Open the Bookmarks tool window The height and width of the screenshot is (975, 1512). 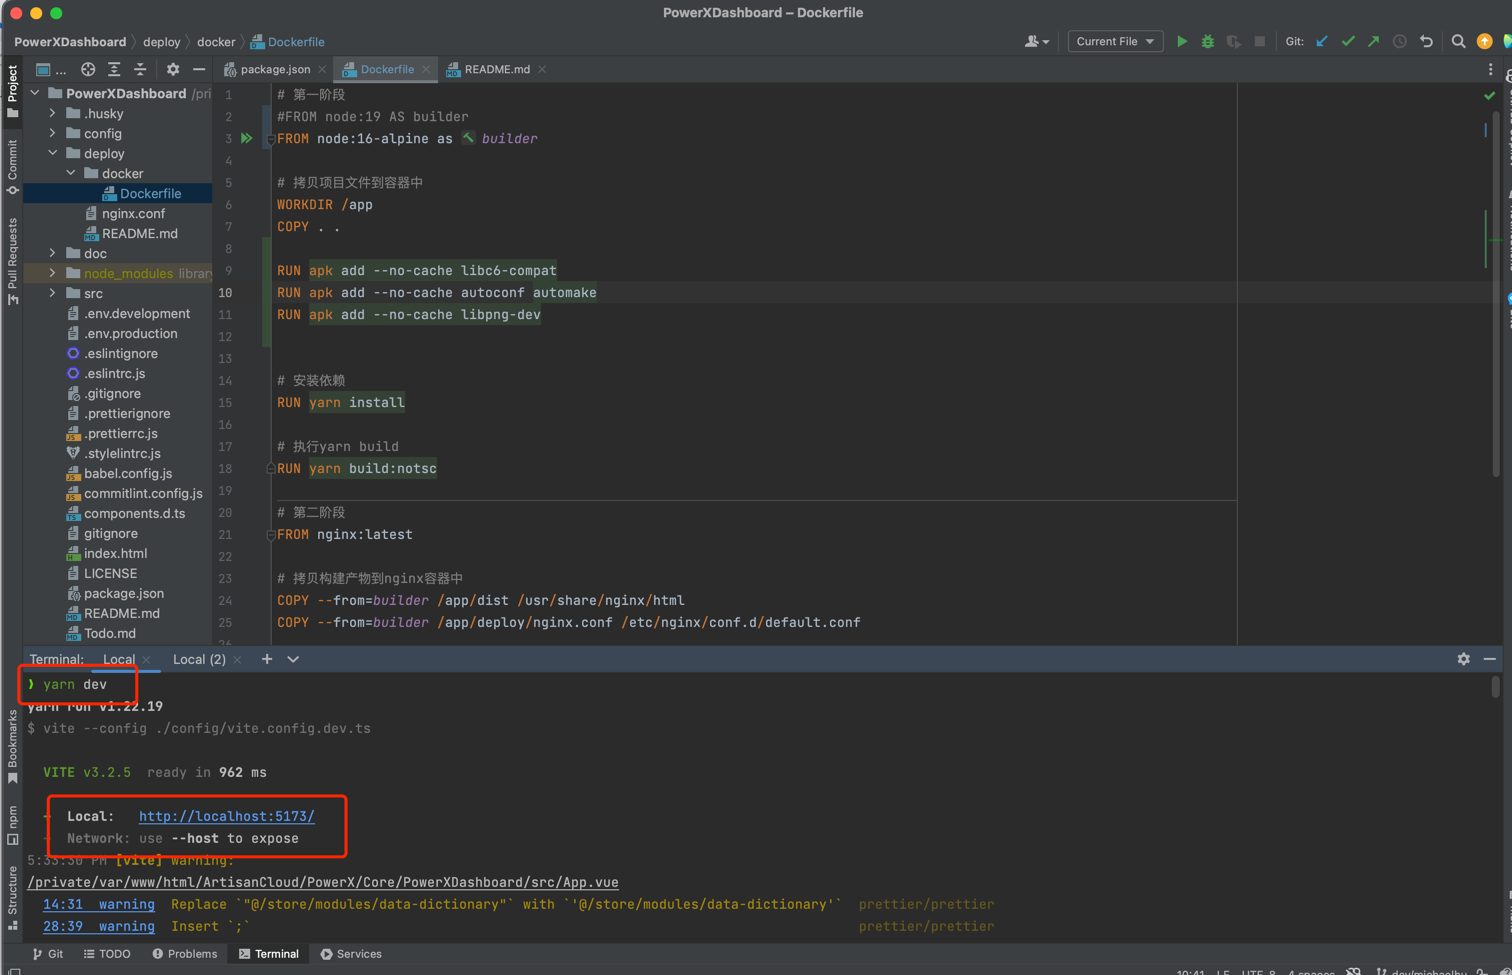coord(12,746)
